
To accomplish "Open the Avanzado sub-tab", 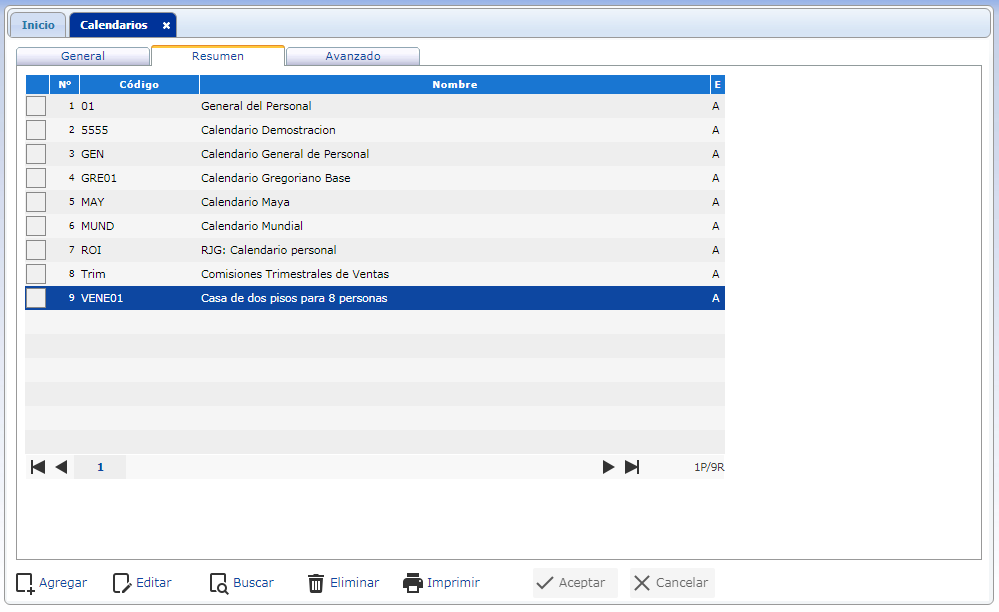I will [353, 56].
